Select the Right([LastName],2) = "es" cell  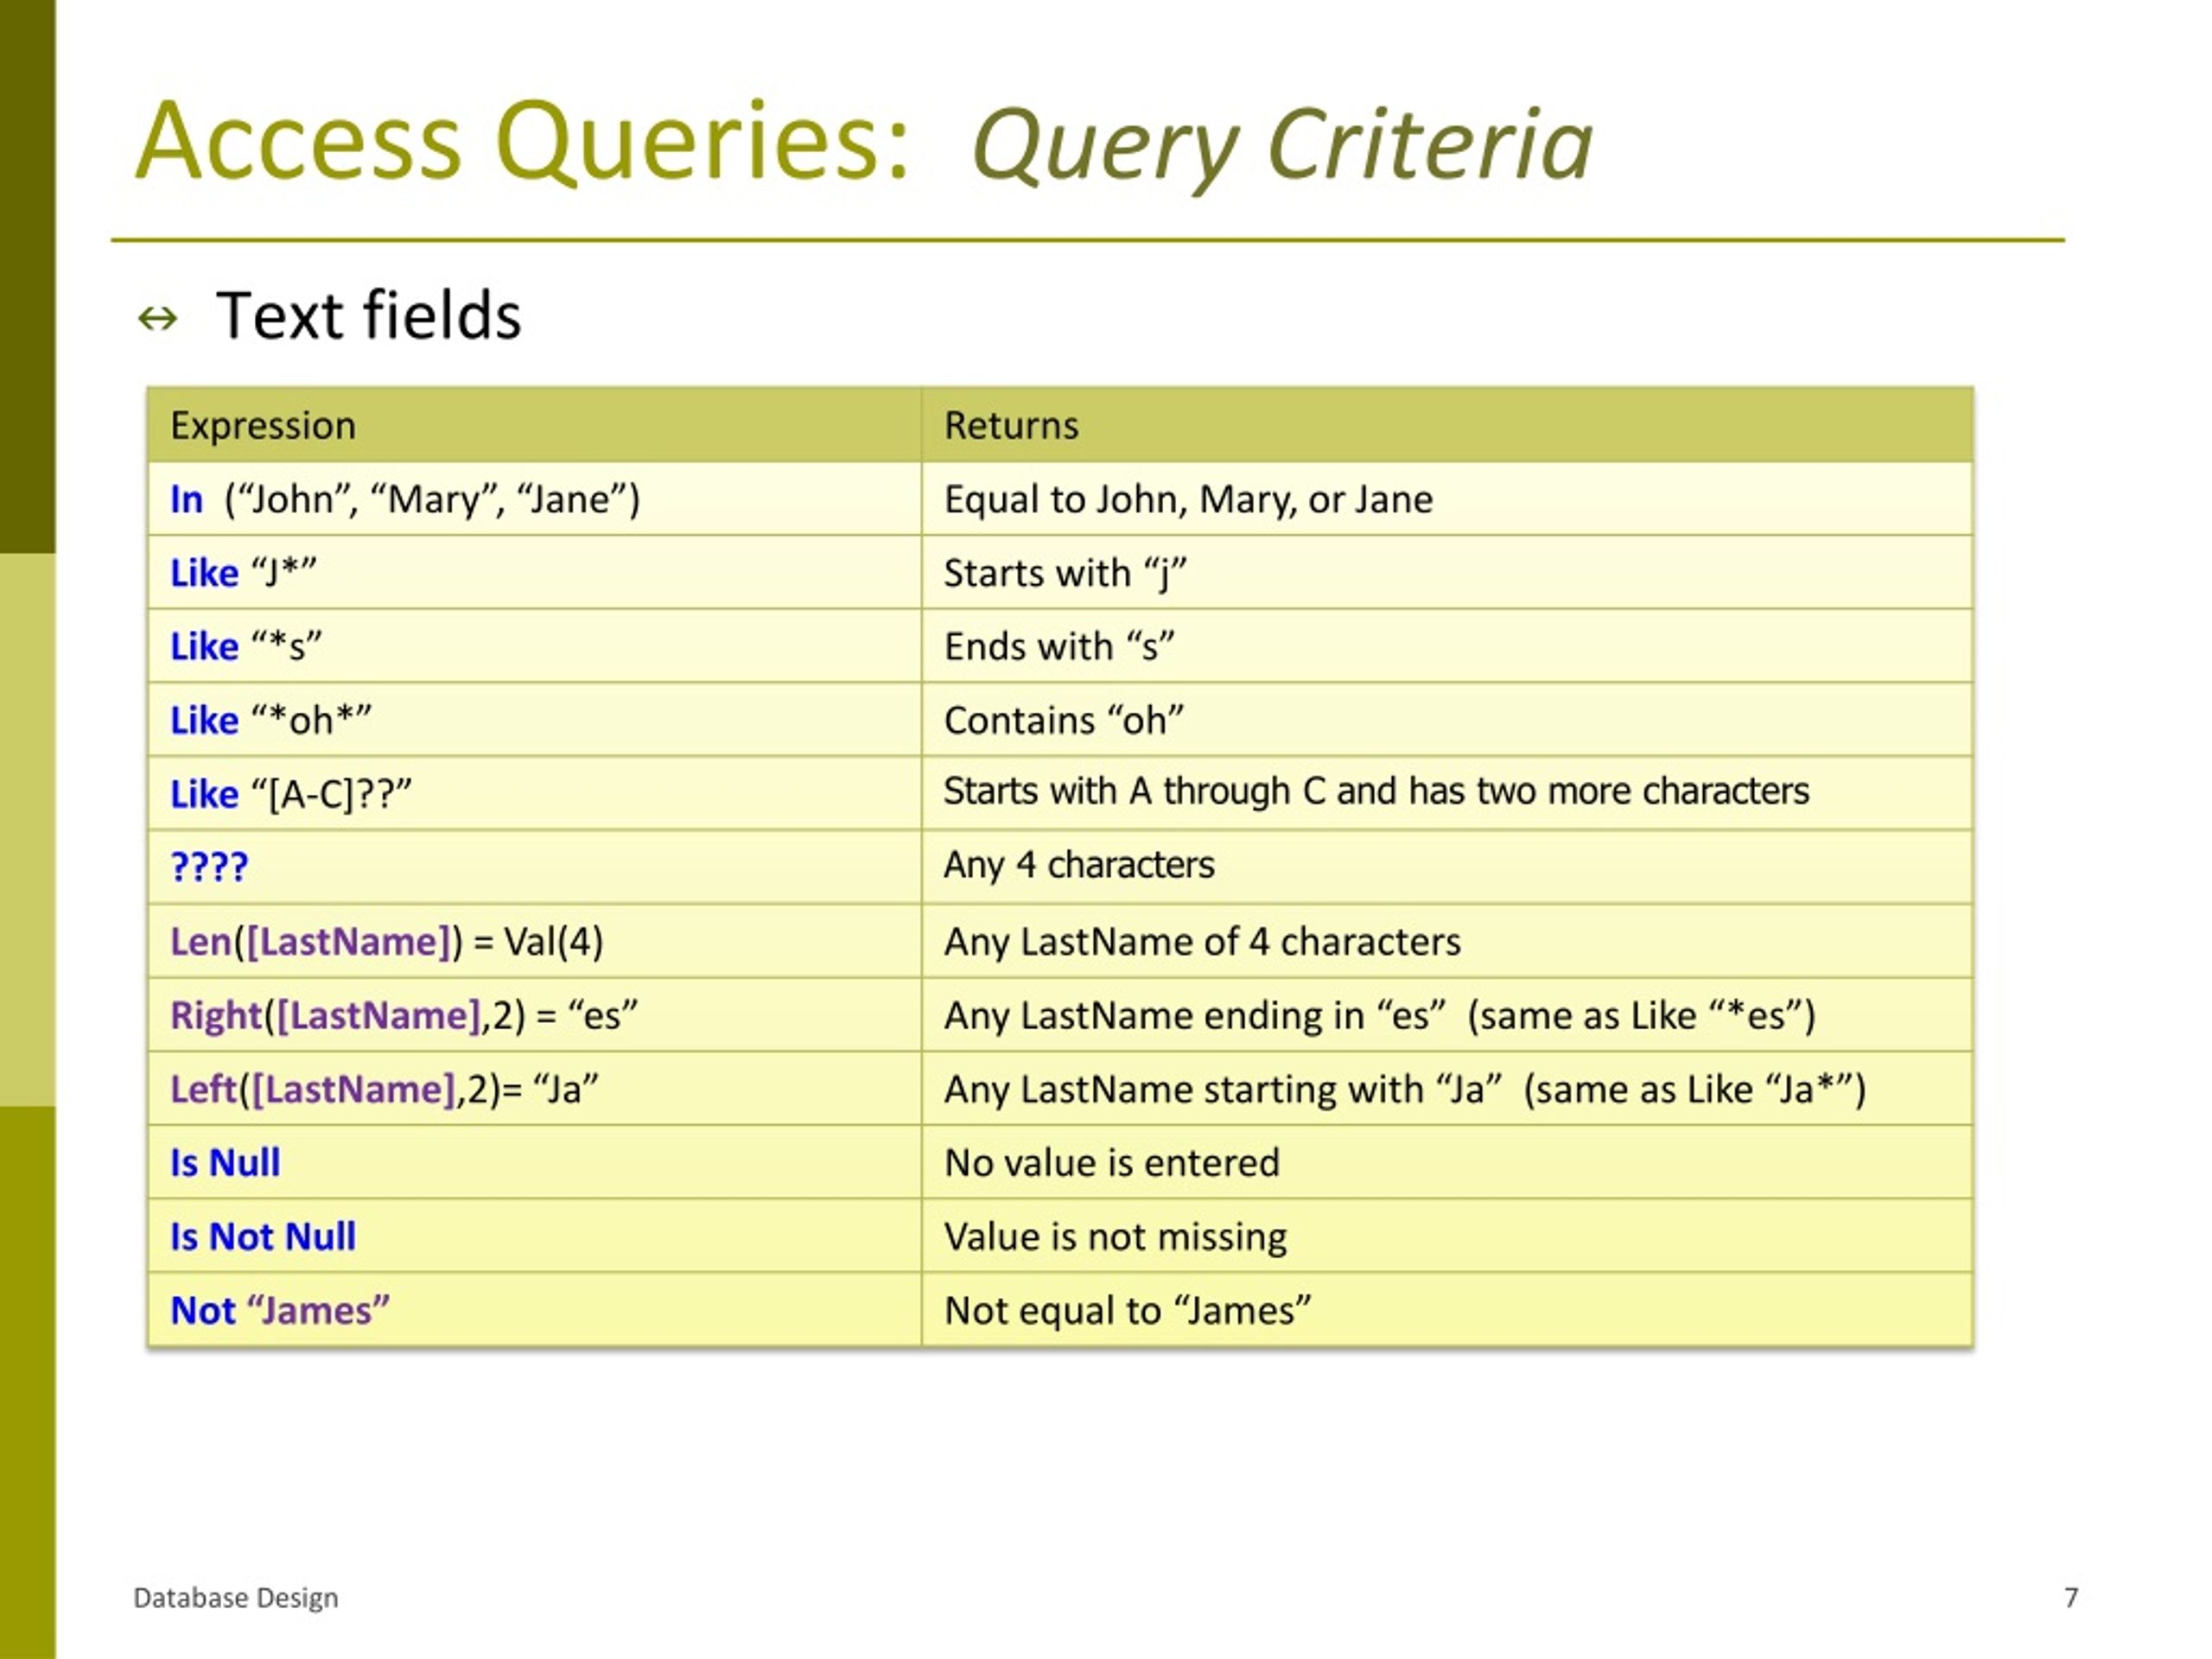tap(534, 1015)
